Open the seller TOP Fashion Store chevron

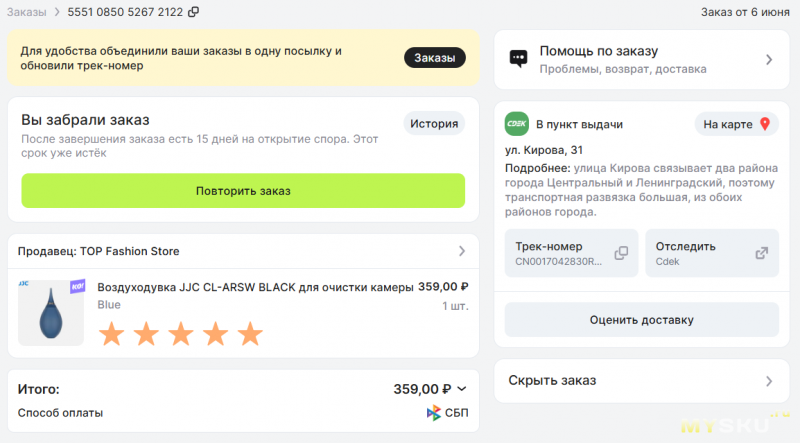click(x=462, y=251)
